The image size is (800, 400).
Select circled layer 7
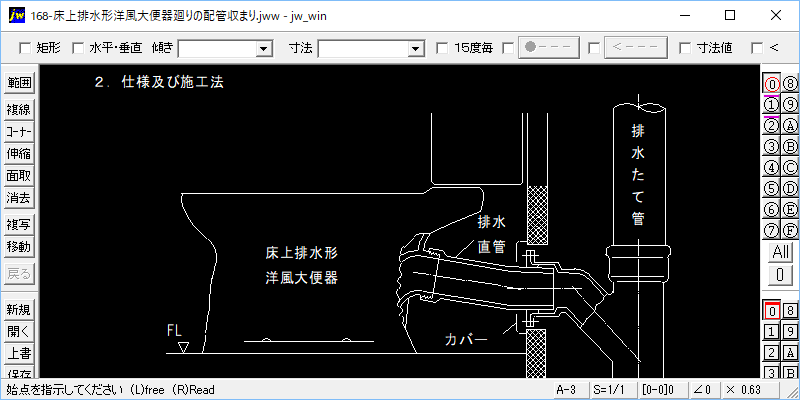coord(771,230)
